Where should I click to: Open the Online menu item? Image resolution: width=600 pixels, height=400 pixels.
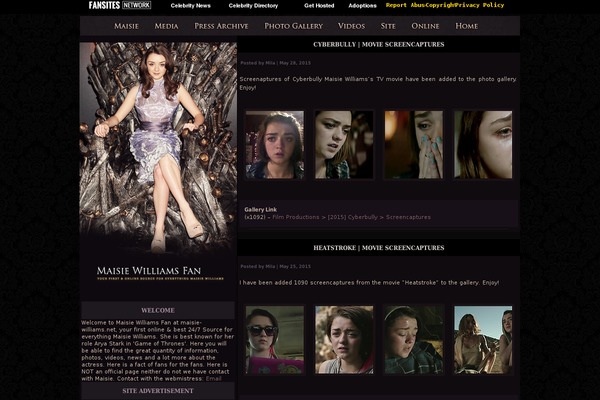[x=425, y=26]
